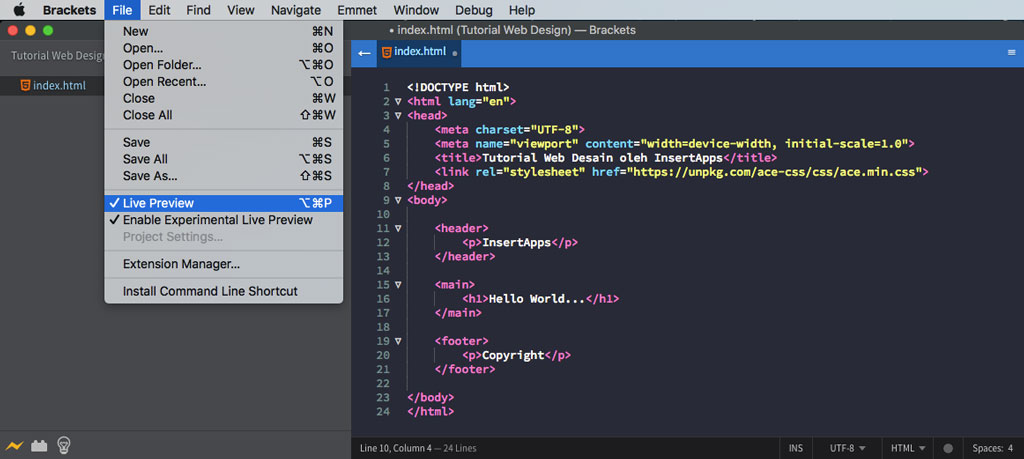
Task: Collapse the head block on line 3
Action: (398, 116)
